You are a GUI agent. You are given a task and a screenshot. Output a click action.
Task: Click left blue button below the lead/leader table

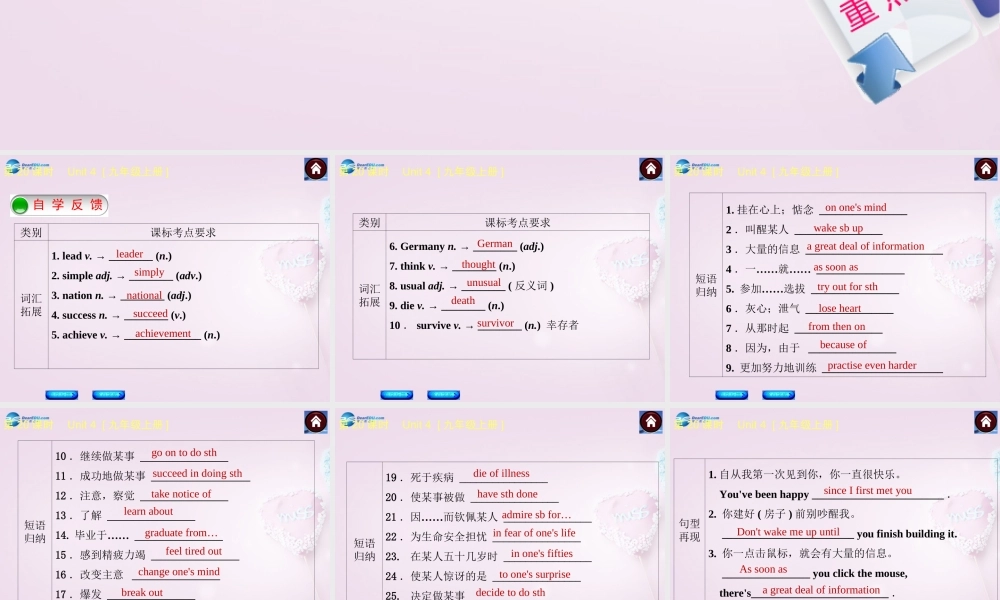61,395
